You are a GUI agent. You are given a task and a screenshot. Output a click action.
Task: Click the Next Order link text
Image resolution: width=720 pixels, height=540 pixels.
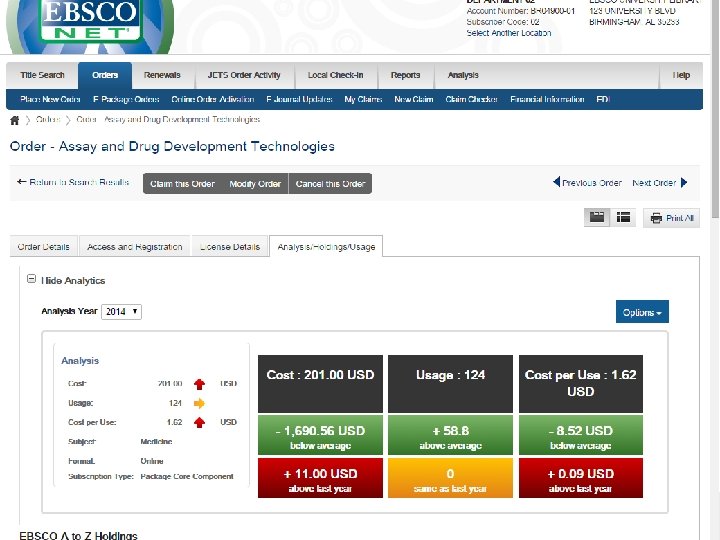tap(654, 183)
